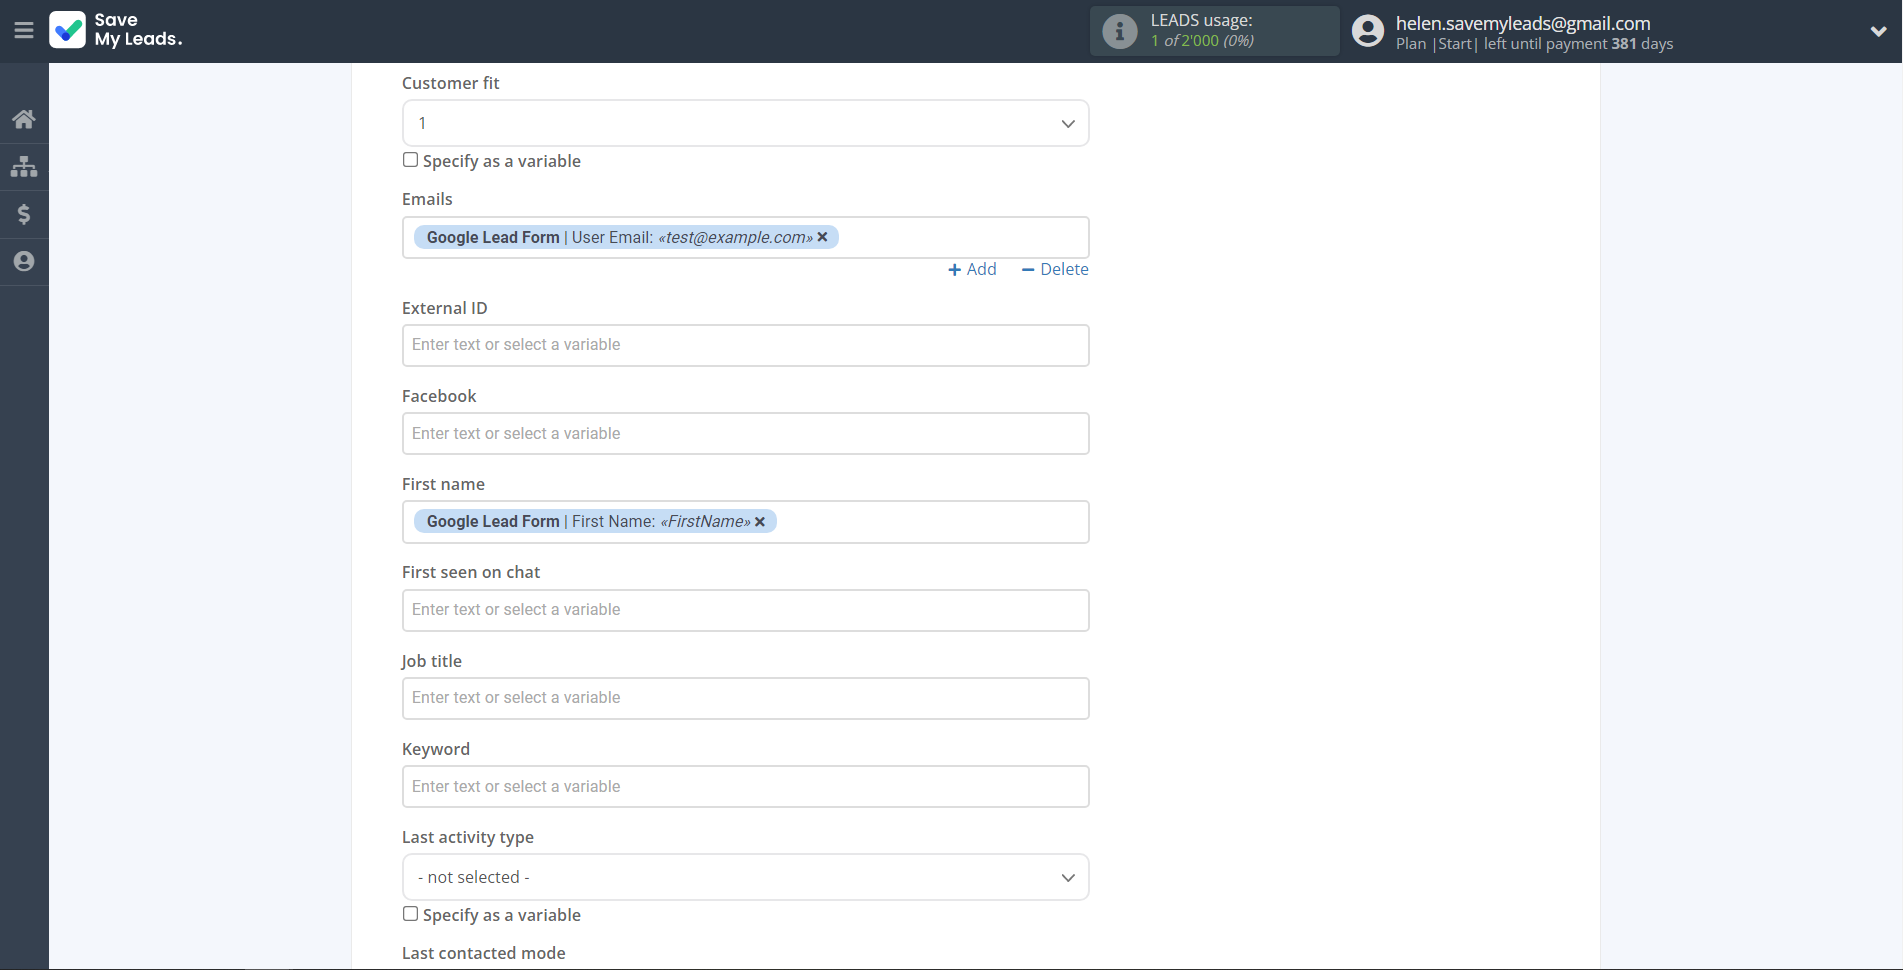Click the LEADS usage counter text

tap(1202, 31)
